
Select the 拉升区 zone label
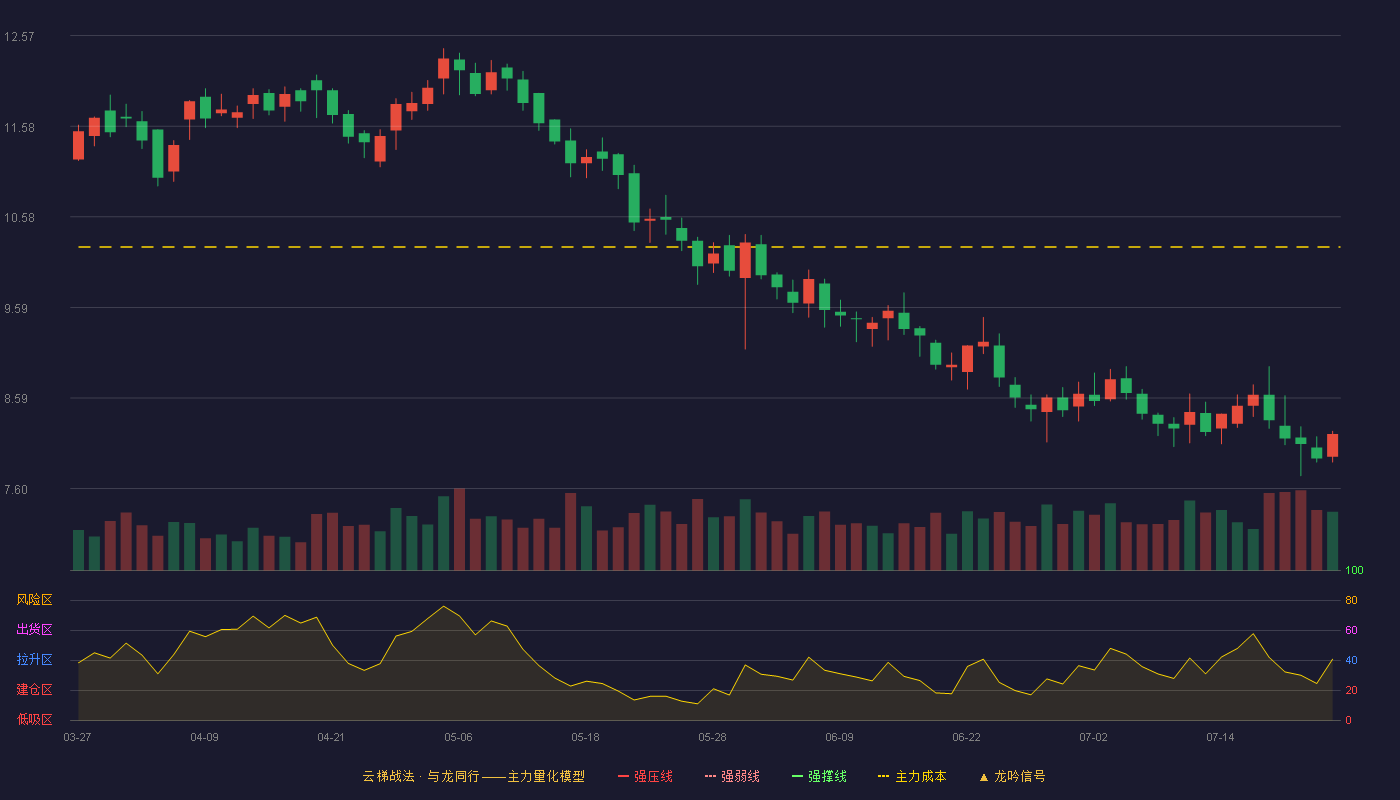[34, 660]
